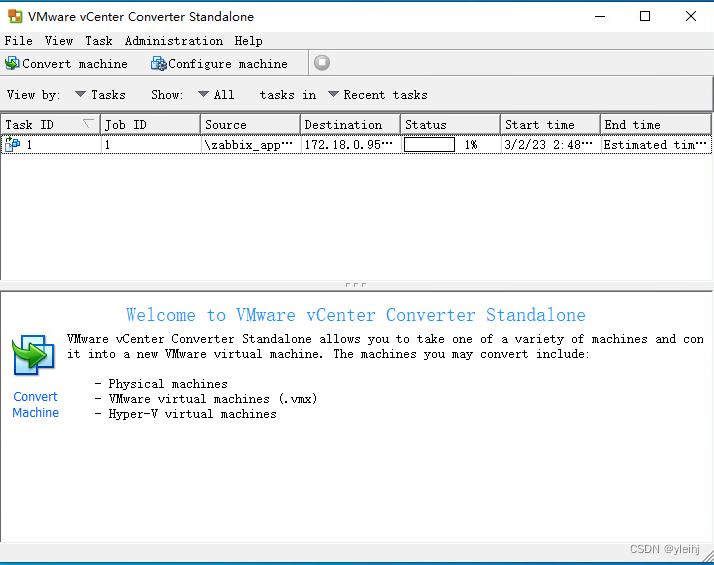Sort by the Start time column header
Screen dimensions: 714x565
point(550,125)
